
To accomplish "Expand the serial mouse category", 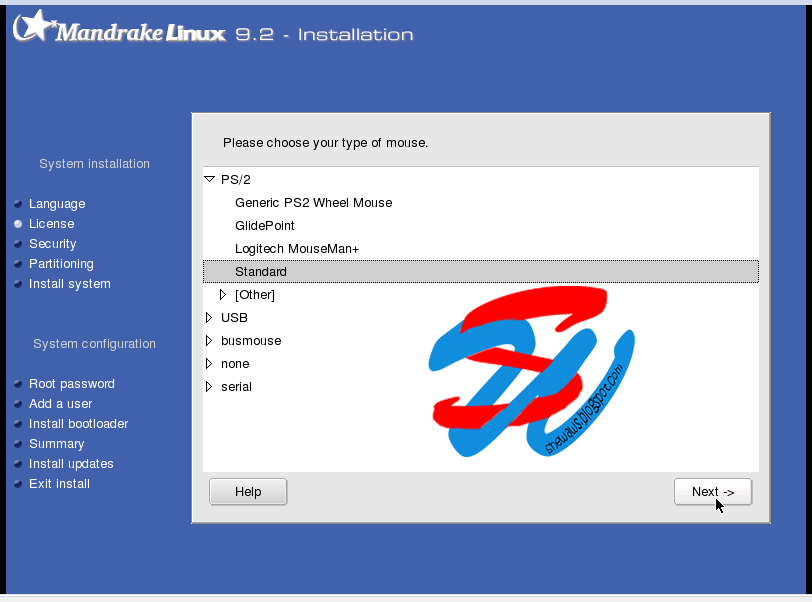I will coord(210,386).
